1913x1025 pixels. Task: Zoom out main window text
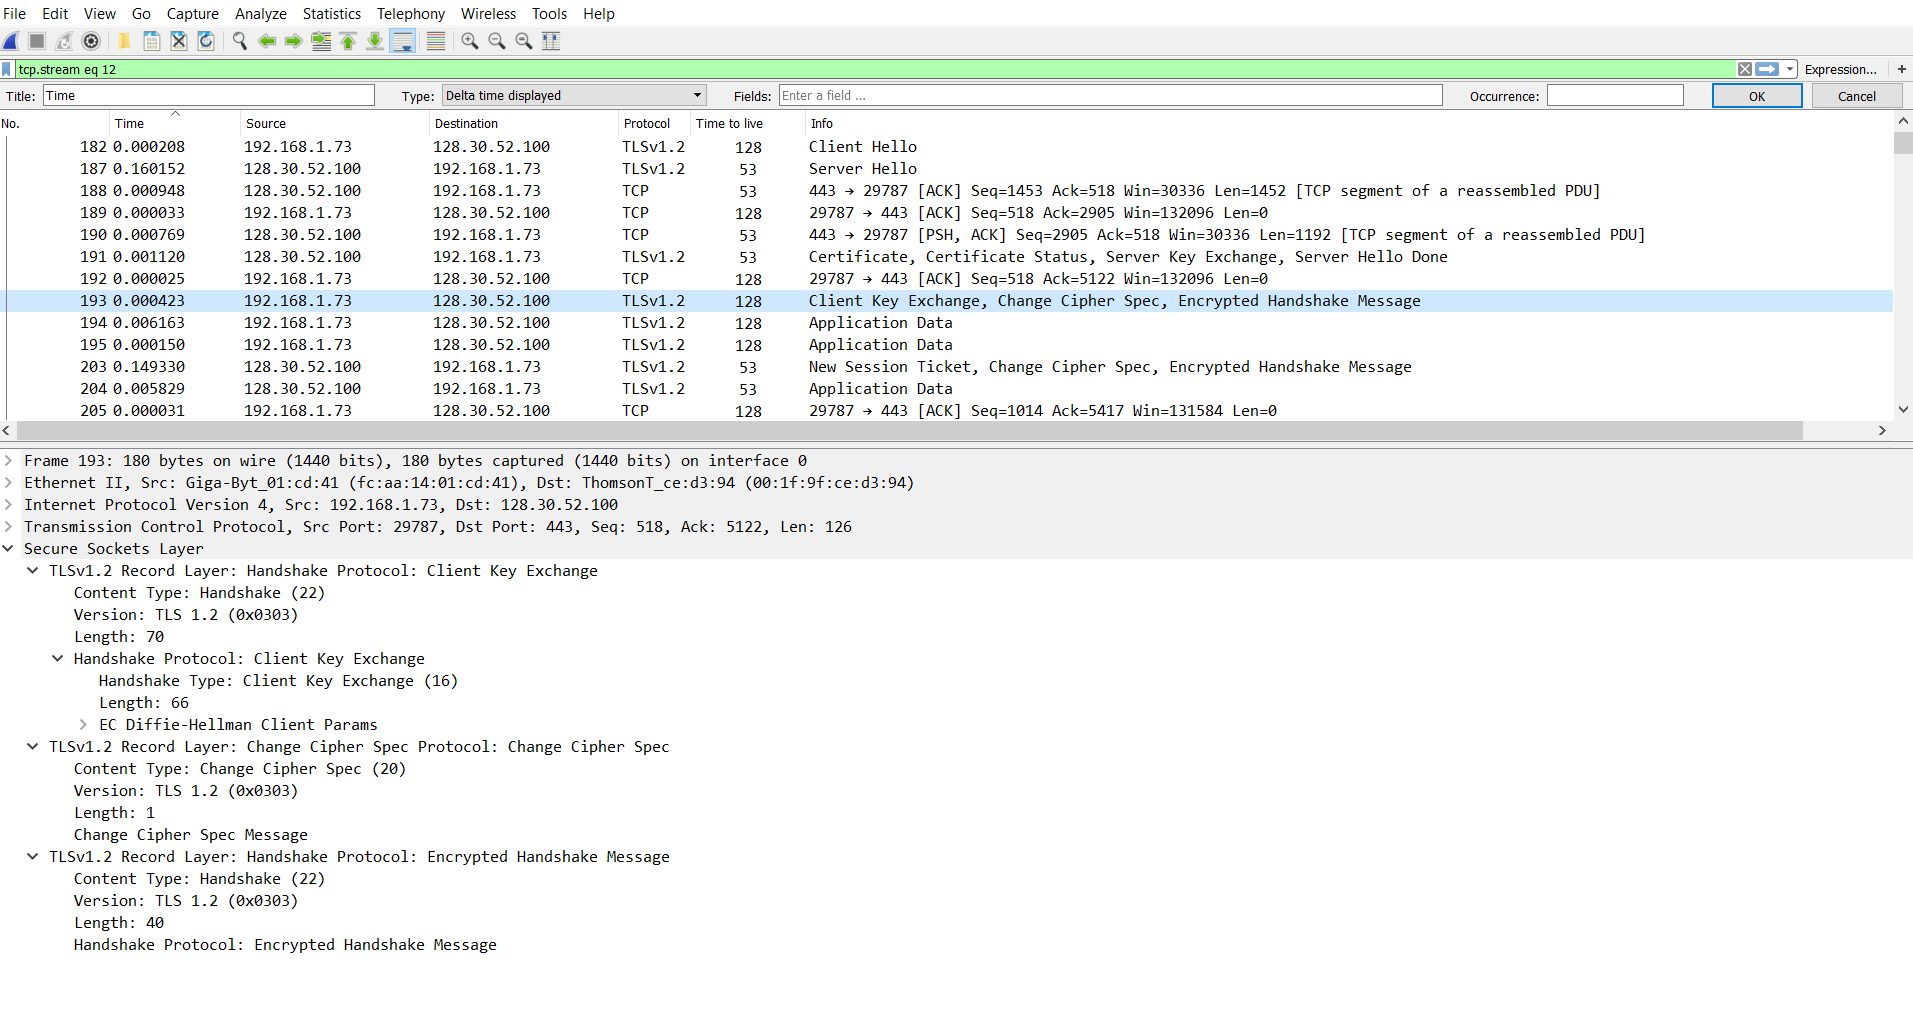tap(497, 41)
